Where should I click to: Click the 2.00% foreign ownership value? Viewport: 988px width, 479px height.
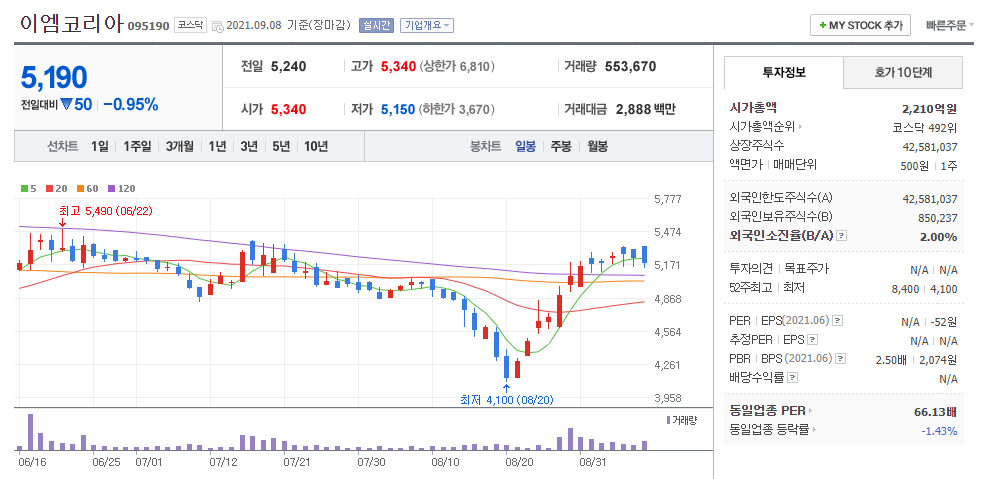(941, 237)
